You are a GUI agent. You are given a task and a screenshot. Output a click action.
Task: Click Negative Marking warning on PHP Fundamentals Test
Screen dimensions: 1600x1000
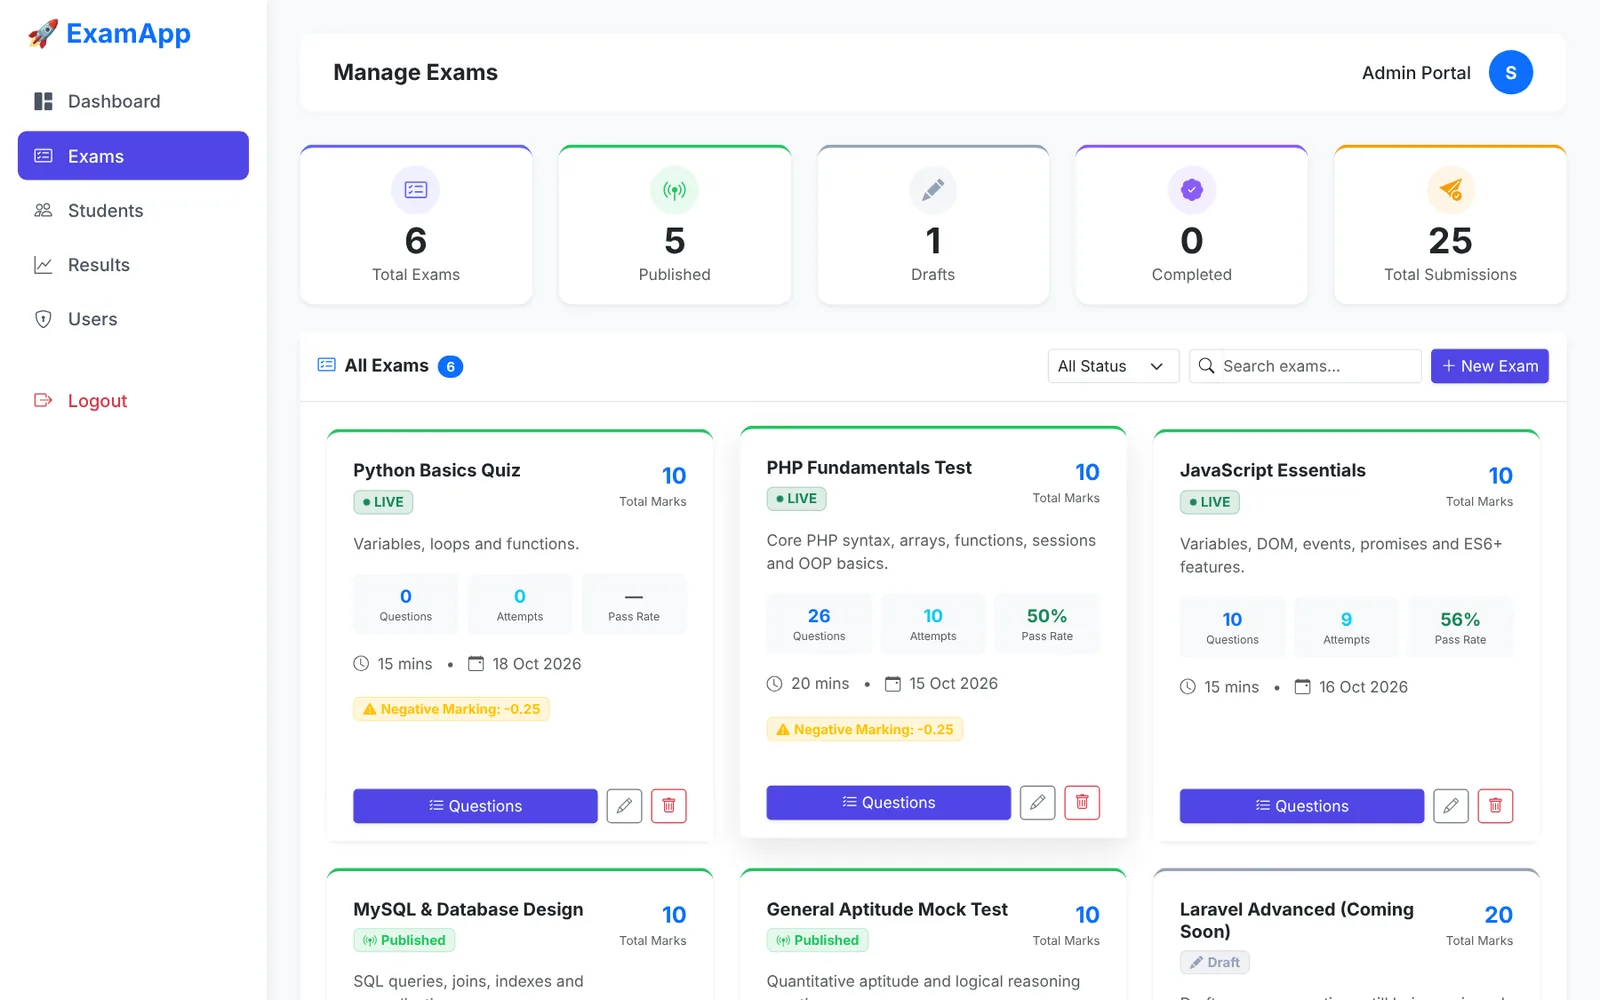pos(865,730)
